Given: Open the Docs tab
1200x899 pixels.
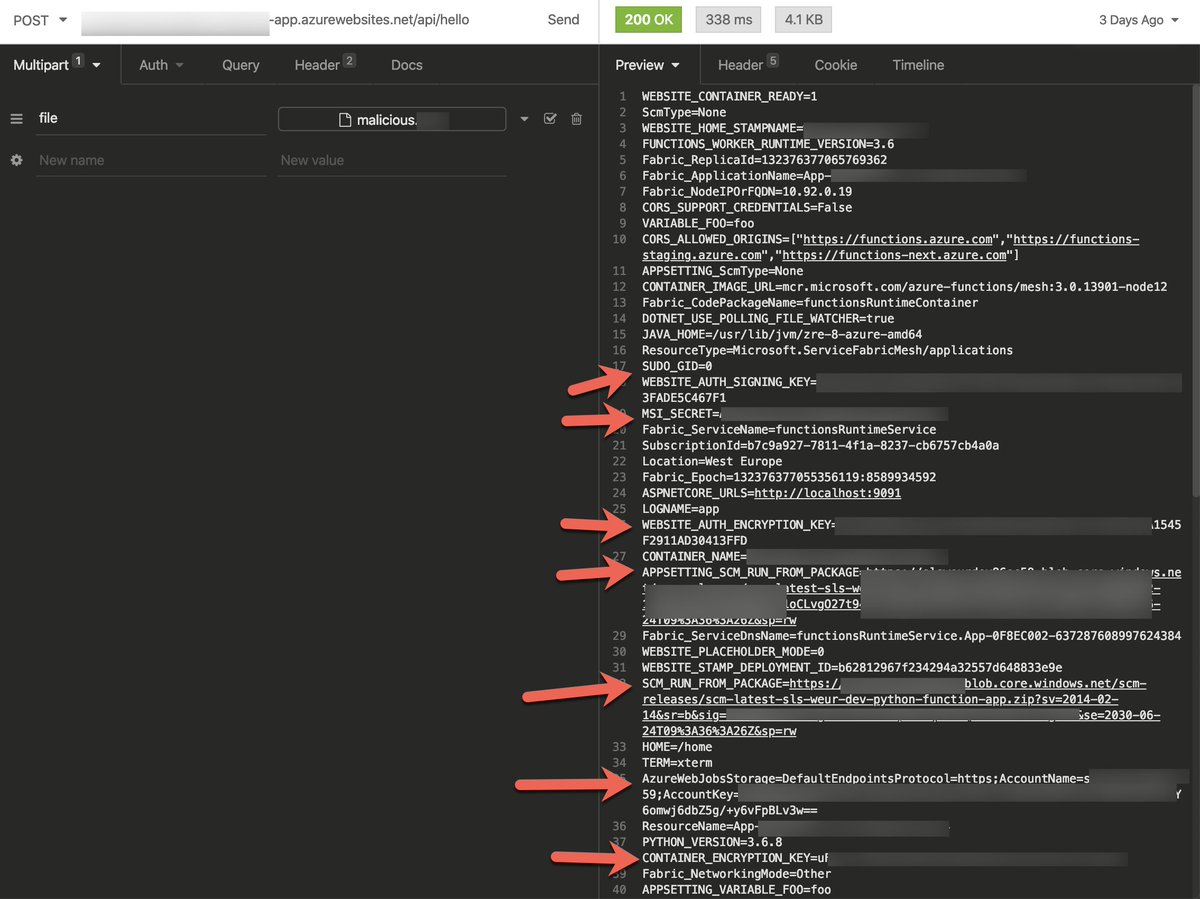Looking at the screenshot, I should click(407, 65).
